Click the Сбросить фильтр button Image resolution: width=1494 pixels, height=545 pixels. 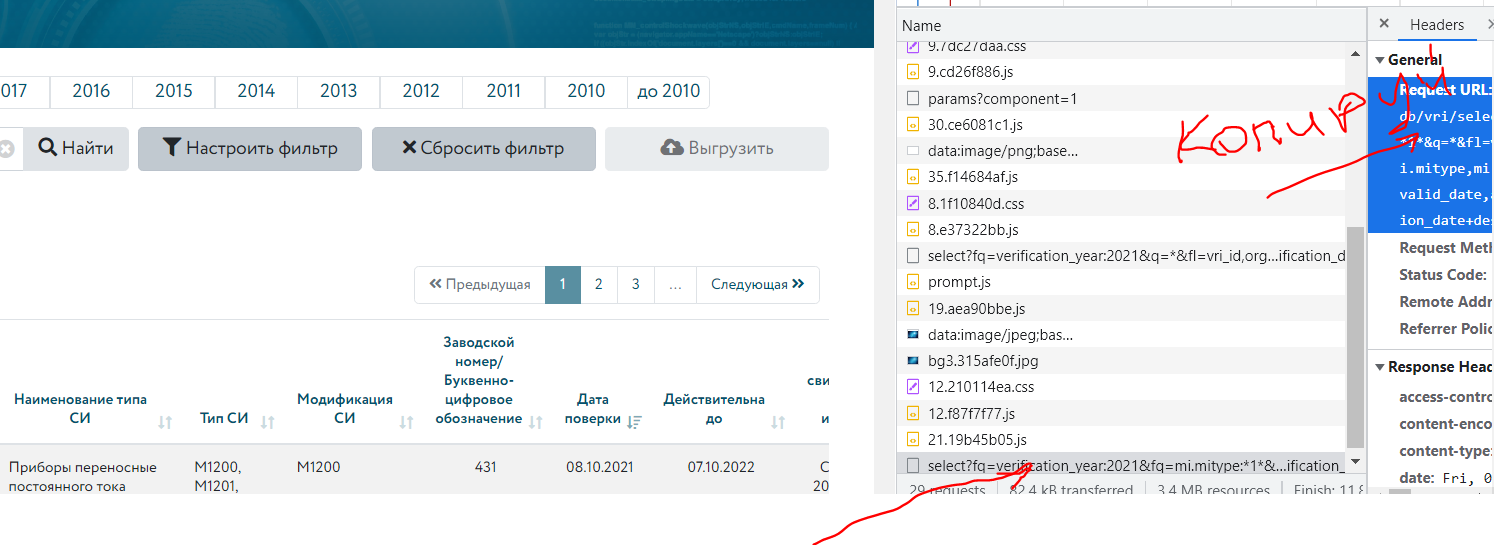click(x=483, y=148)
